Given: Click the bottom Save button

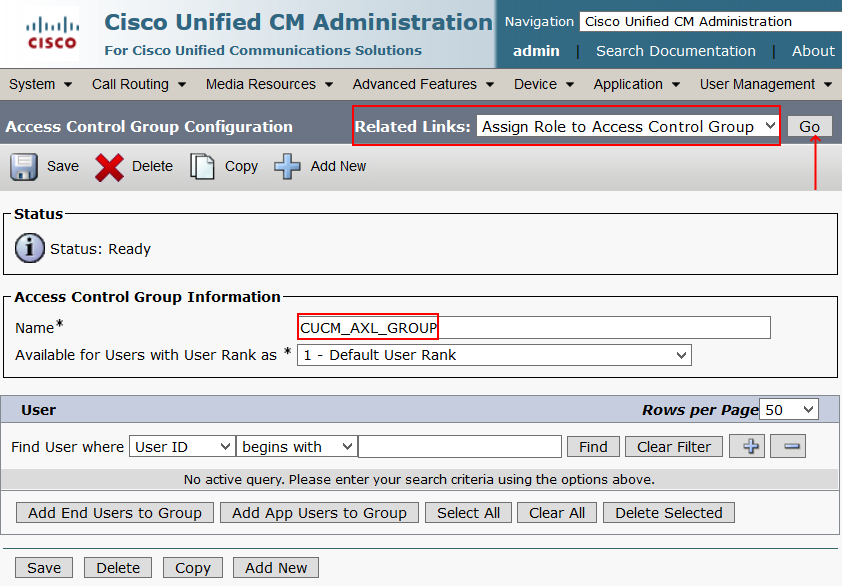Looking at the screenshot, I should tap(44, 567).
